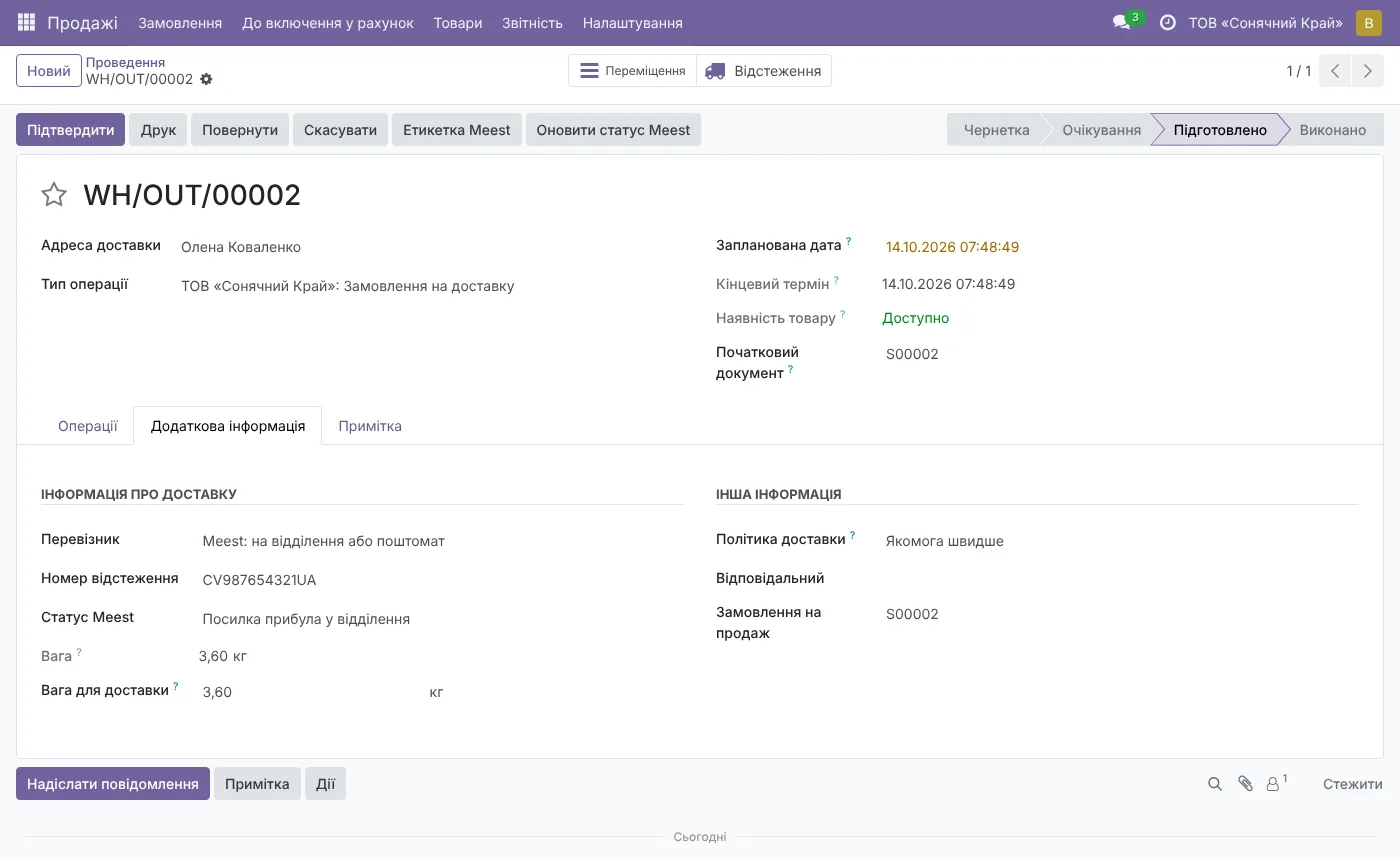This screenshot has width=1400, height=860.
Task: Open the Товари menu
Action: [458, 22]
